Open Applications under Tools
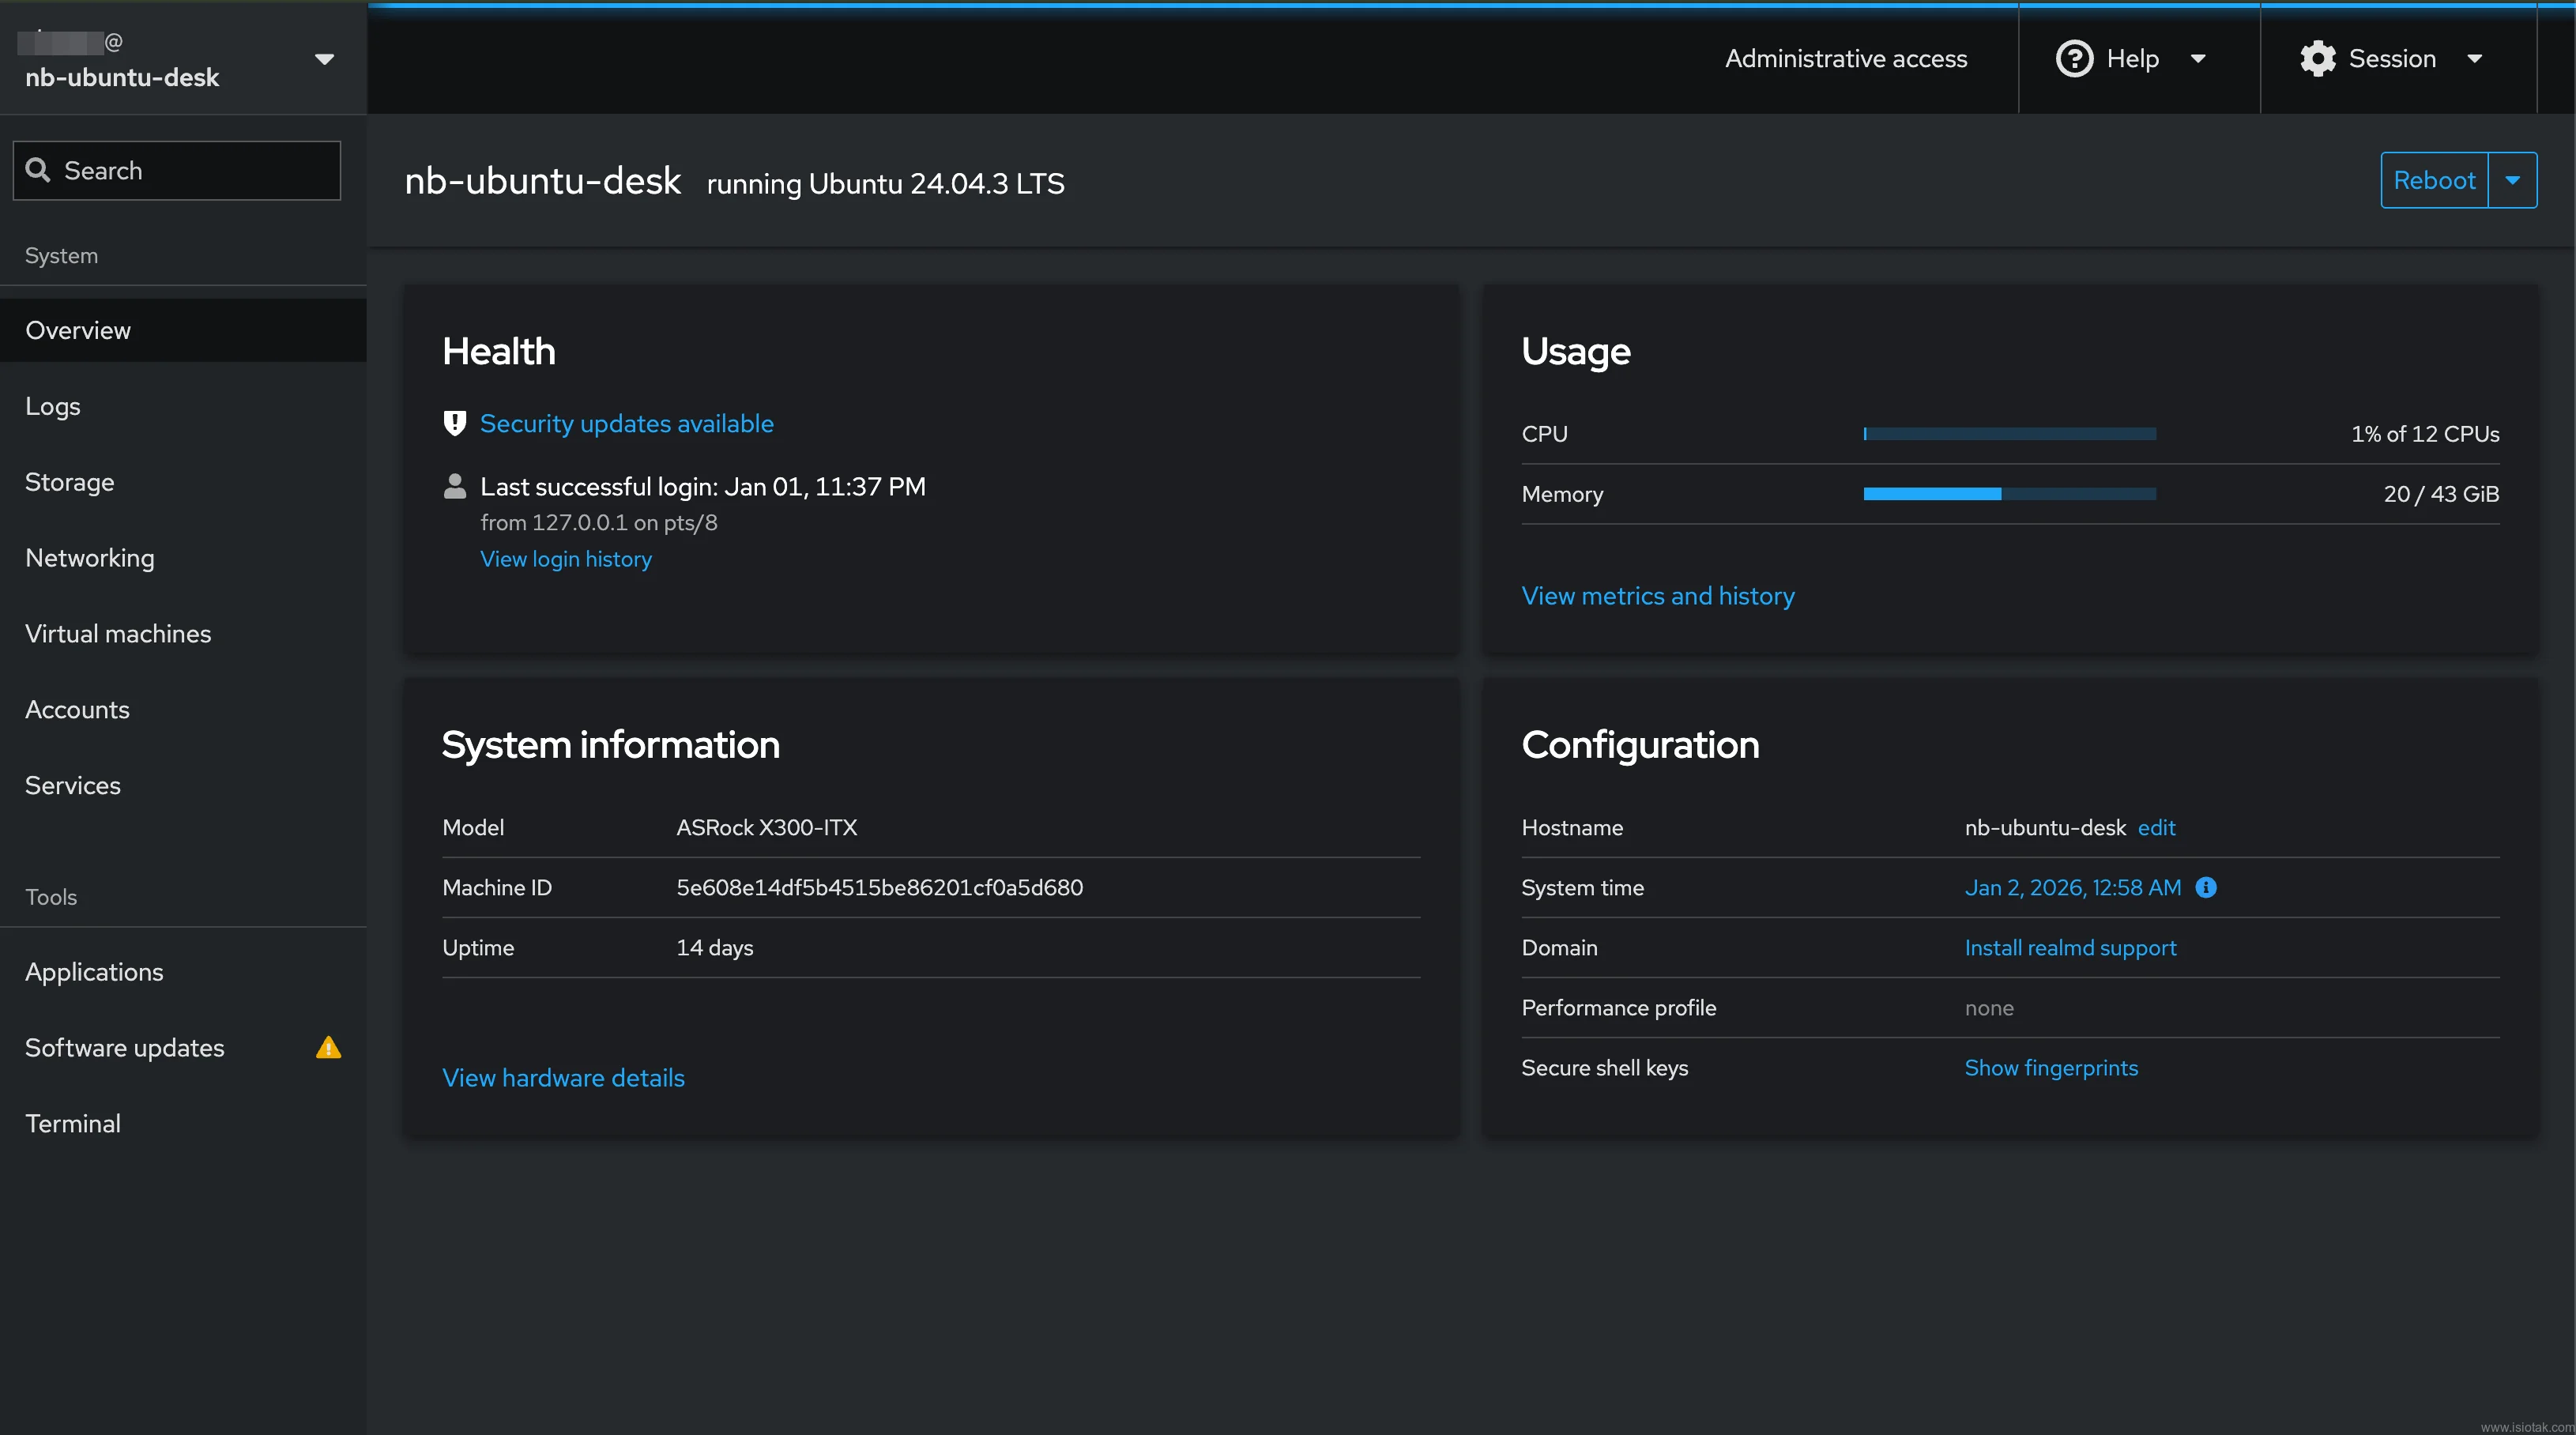This screenshot has height=1435, width=2576. (x=183, y=972)
